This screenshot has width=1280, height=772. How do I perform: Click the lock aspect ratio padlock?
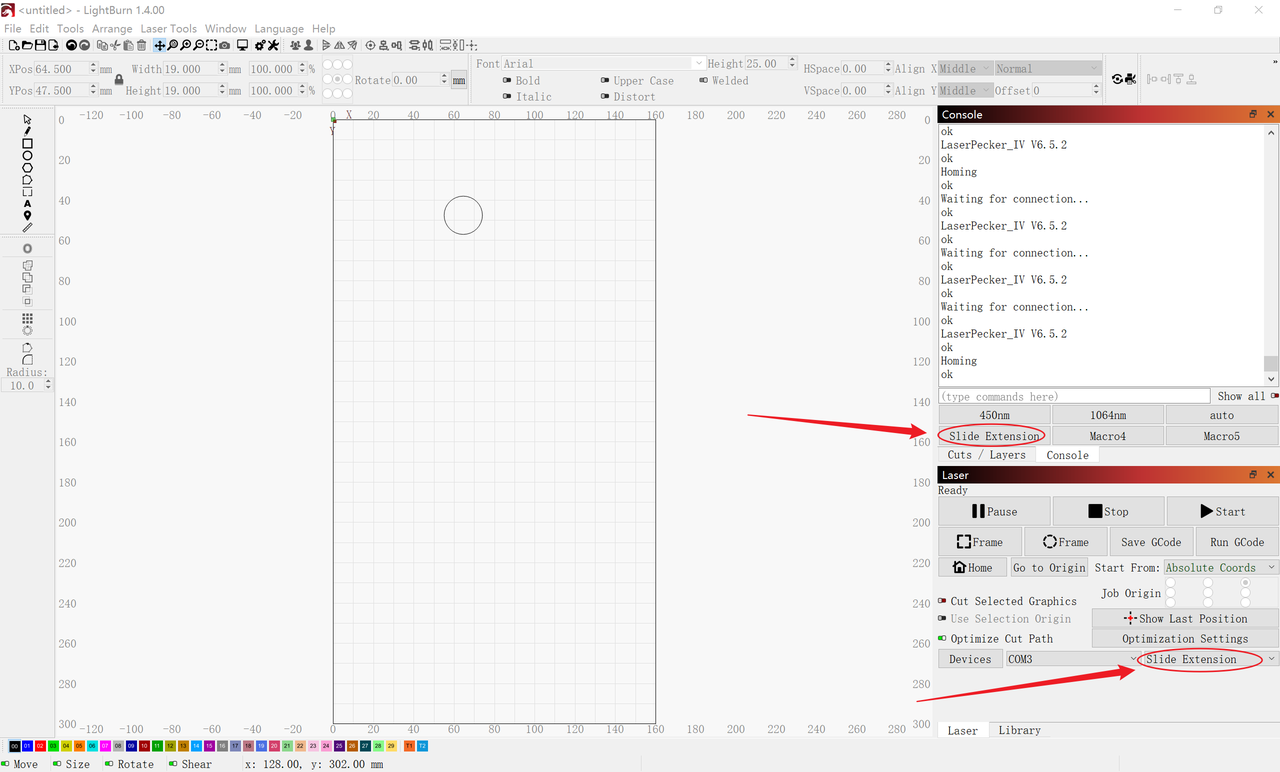tap(119, 79)
